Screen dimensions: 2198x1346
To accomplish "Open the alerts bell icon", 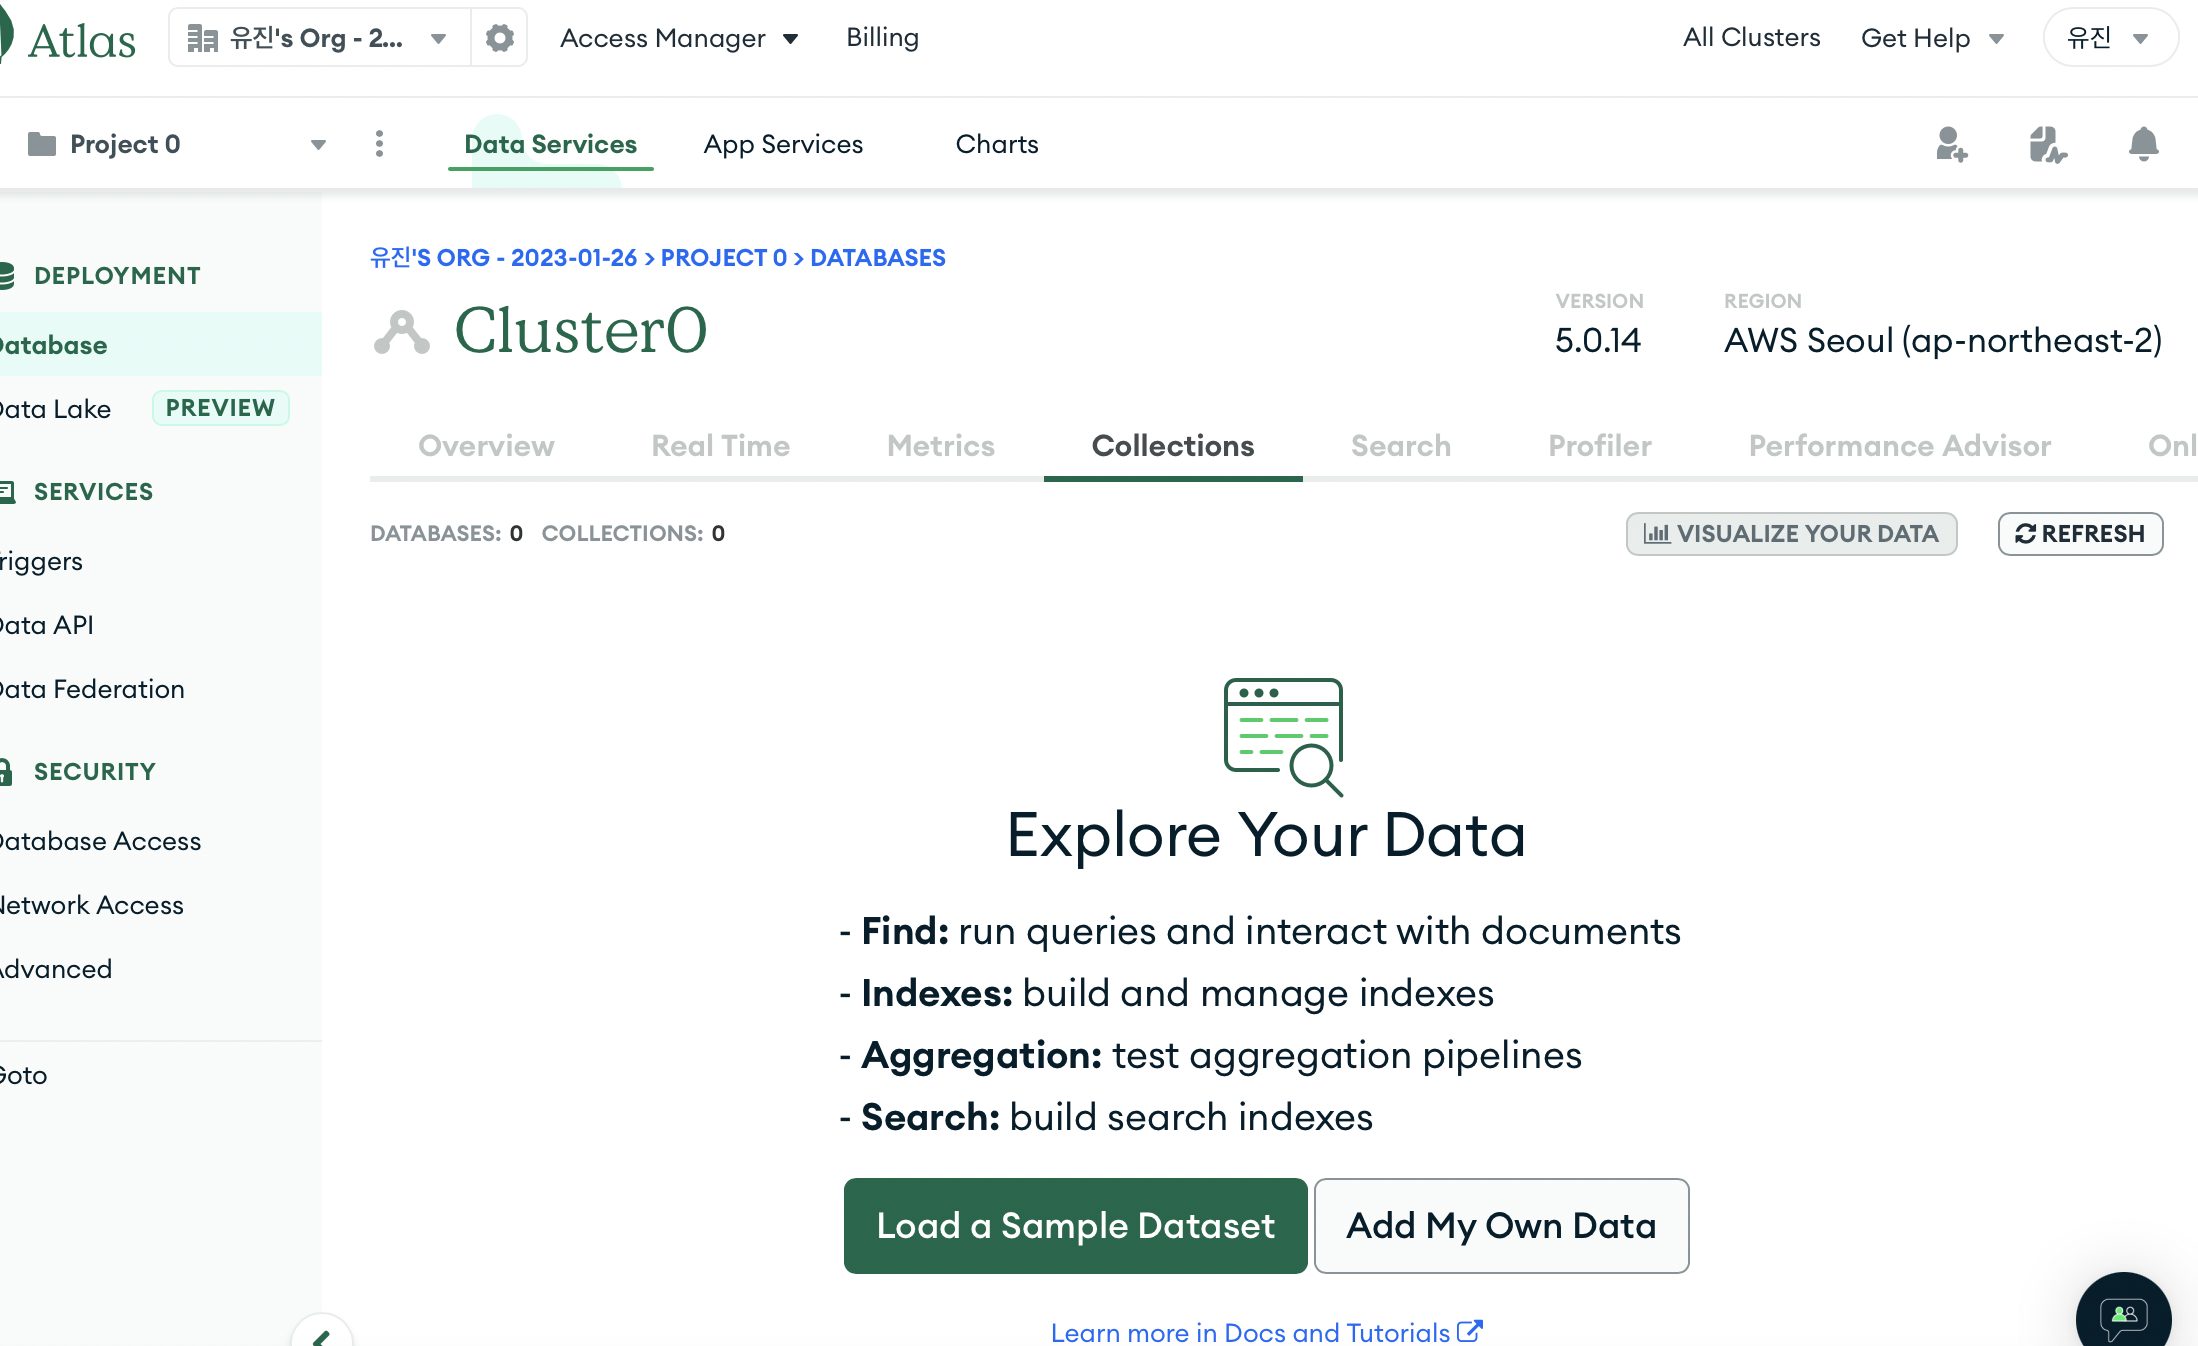I will point(2143,144).
